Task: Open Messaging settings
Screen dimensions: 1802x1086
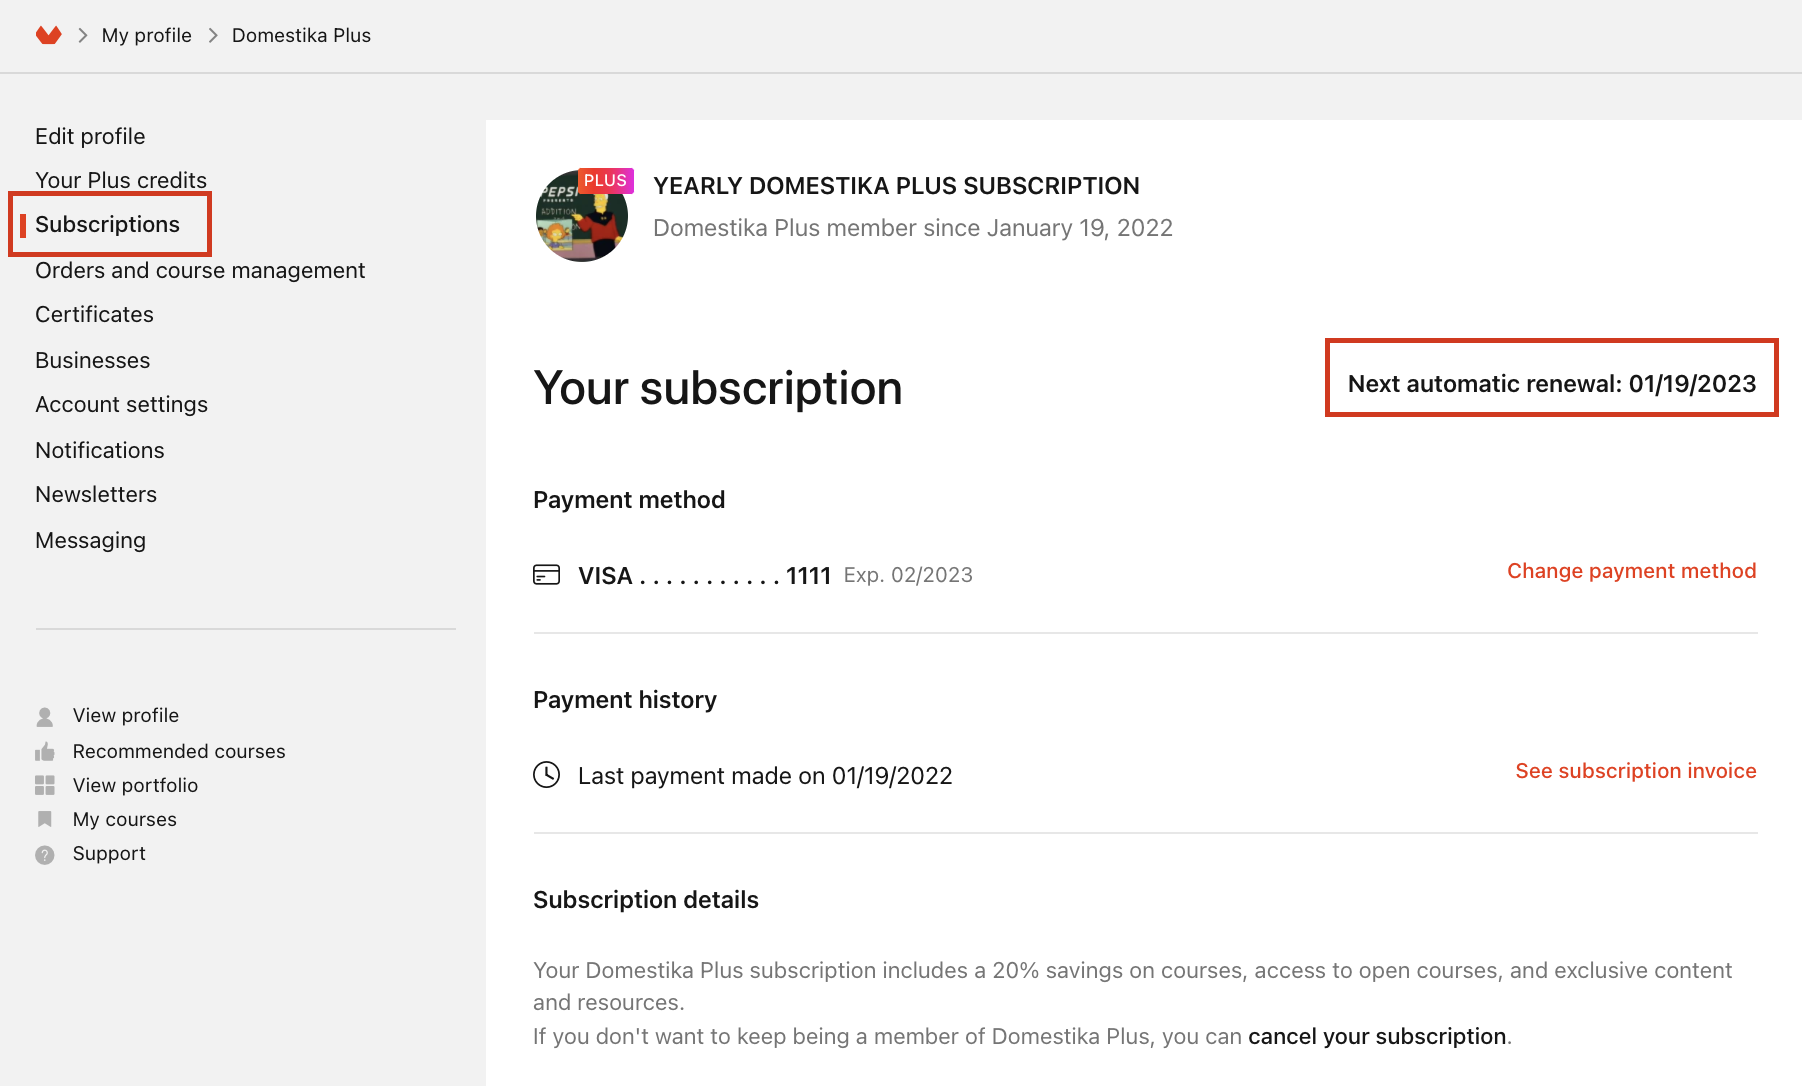Action: (90, 540)
